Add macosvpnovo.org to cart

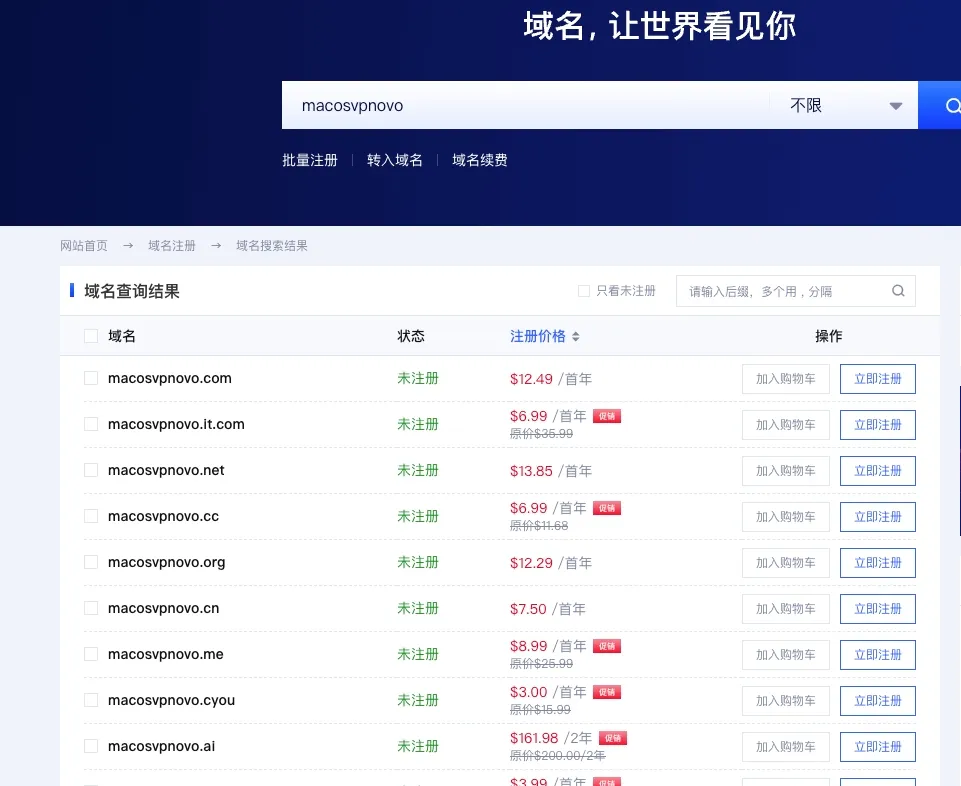786,563
